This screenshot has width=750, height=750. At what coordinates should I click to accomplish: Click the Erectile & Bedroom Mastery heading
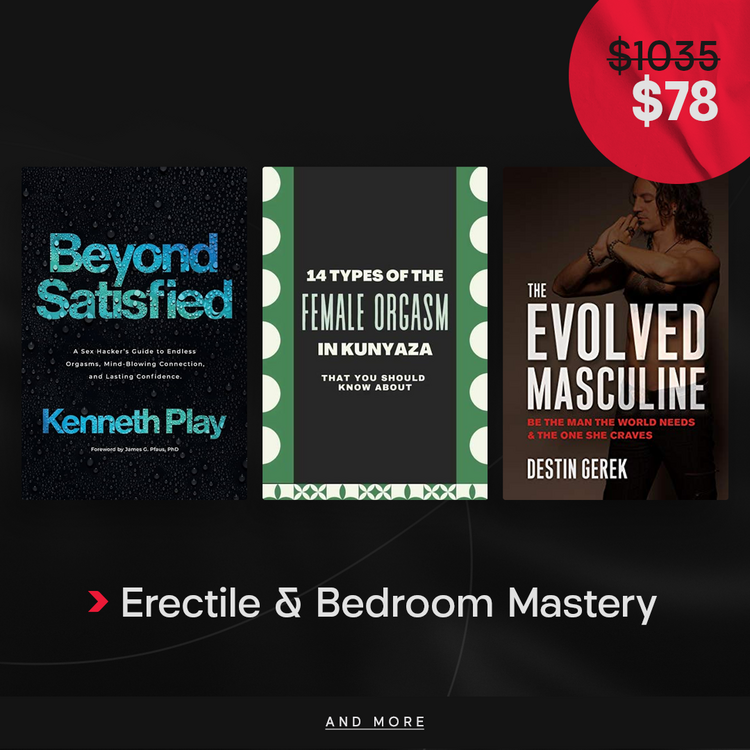[389, 604]
